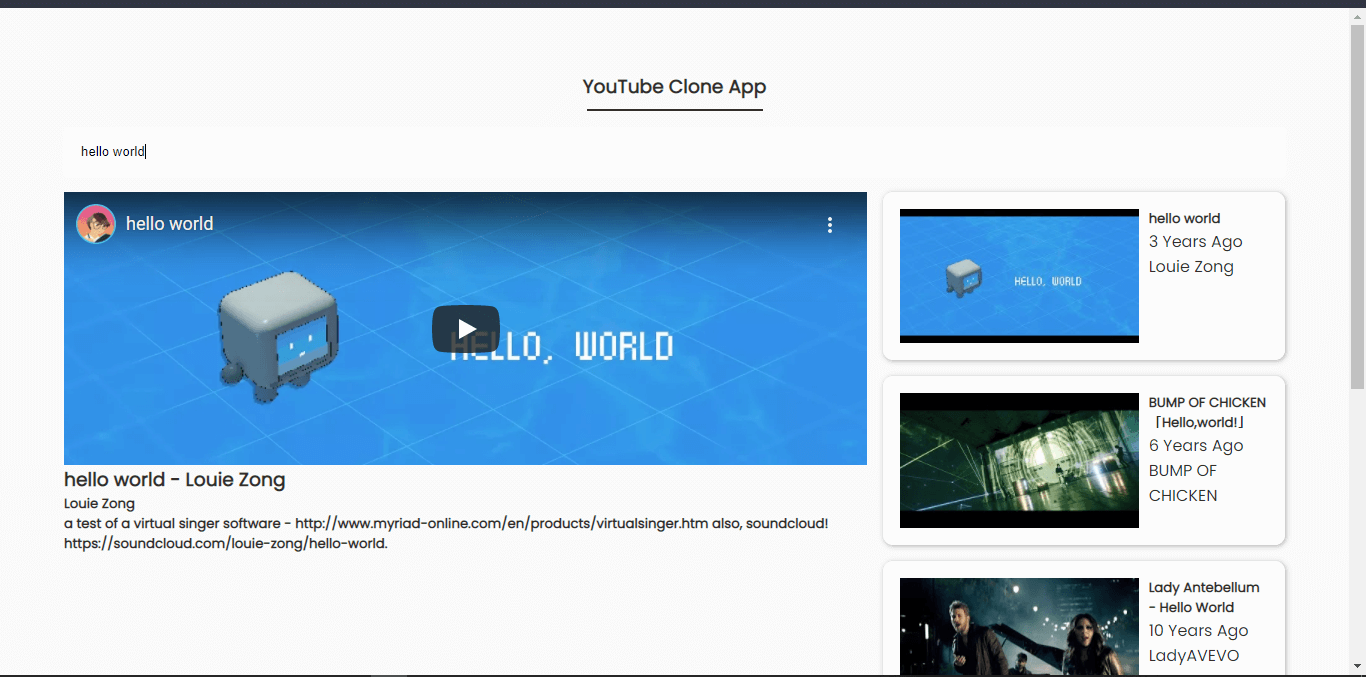Play the hello world video
Screen dimensions: 1366x677
click(466, 328)
